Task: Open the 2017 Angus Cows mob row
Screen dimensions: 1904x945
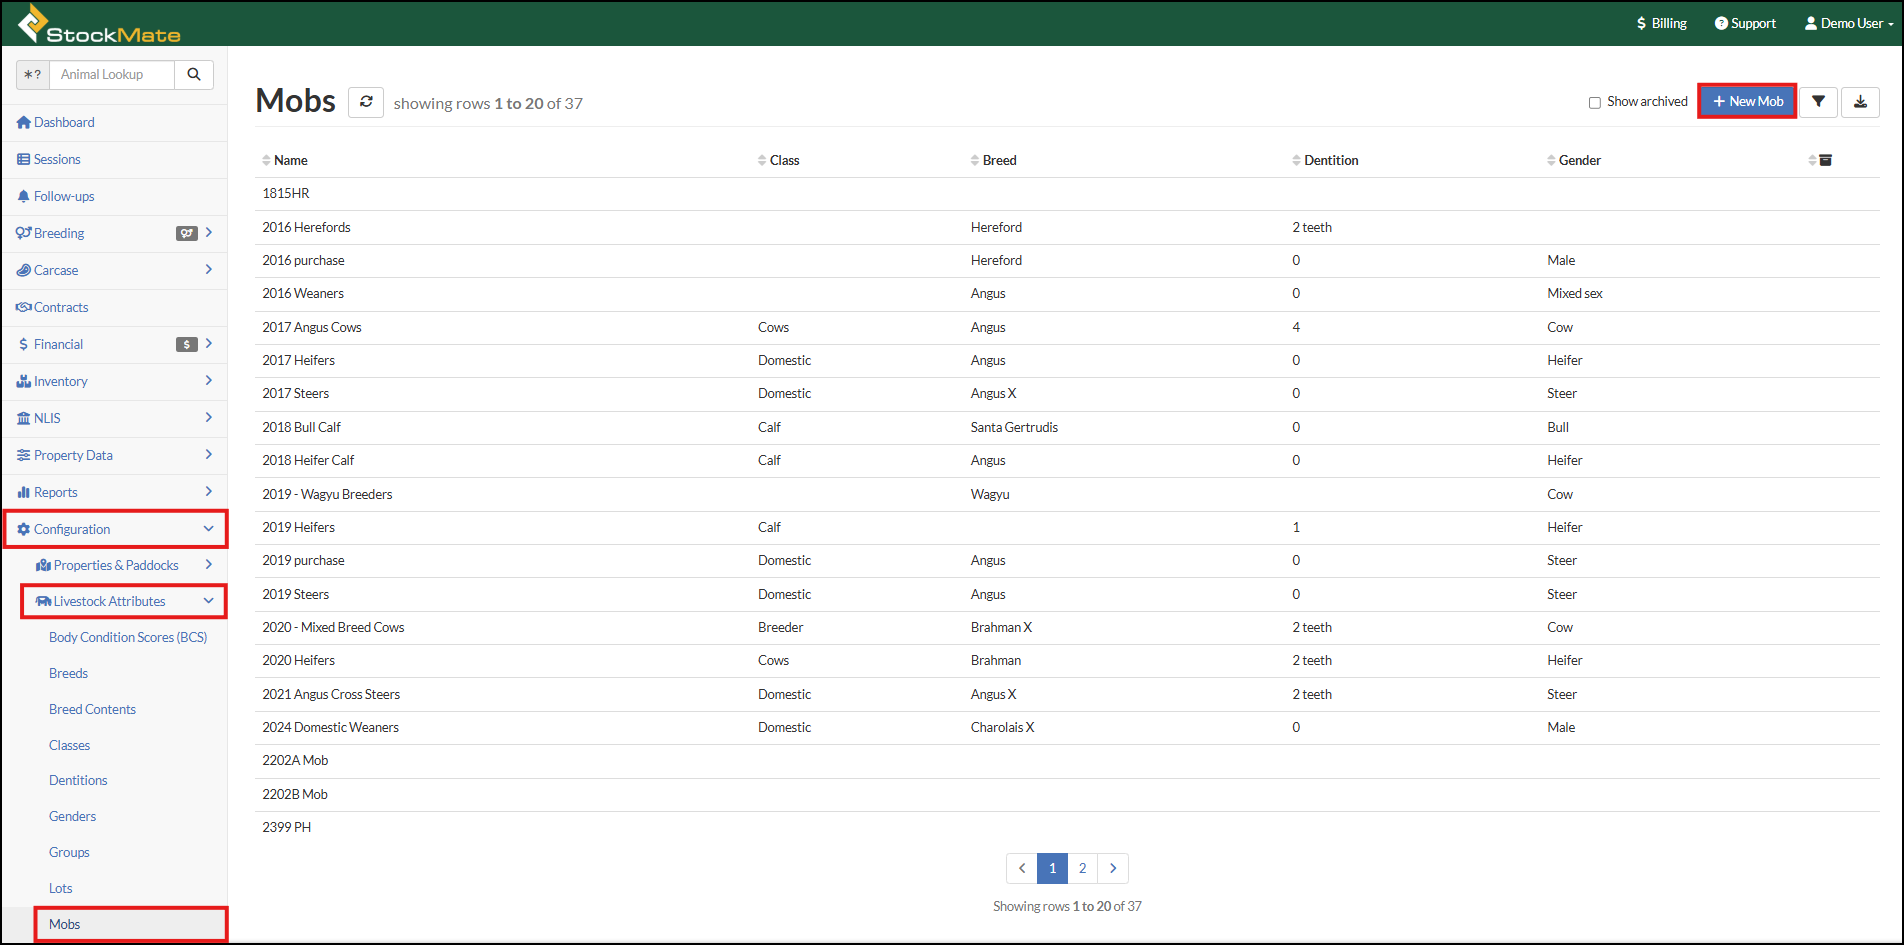Action: click(x=312, y=327)
